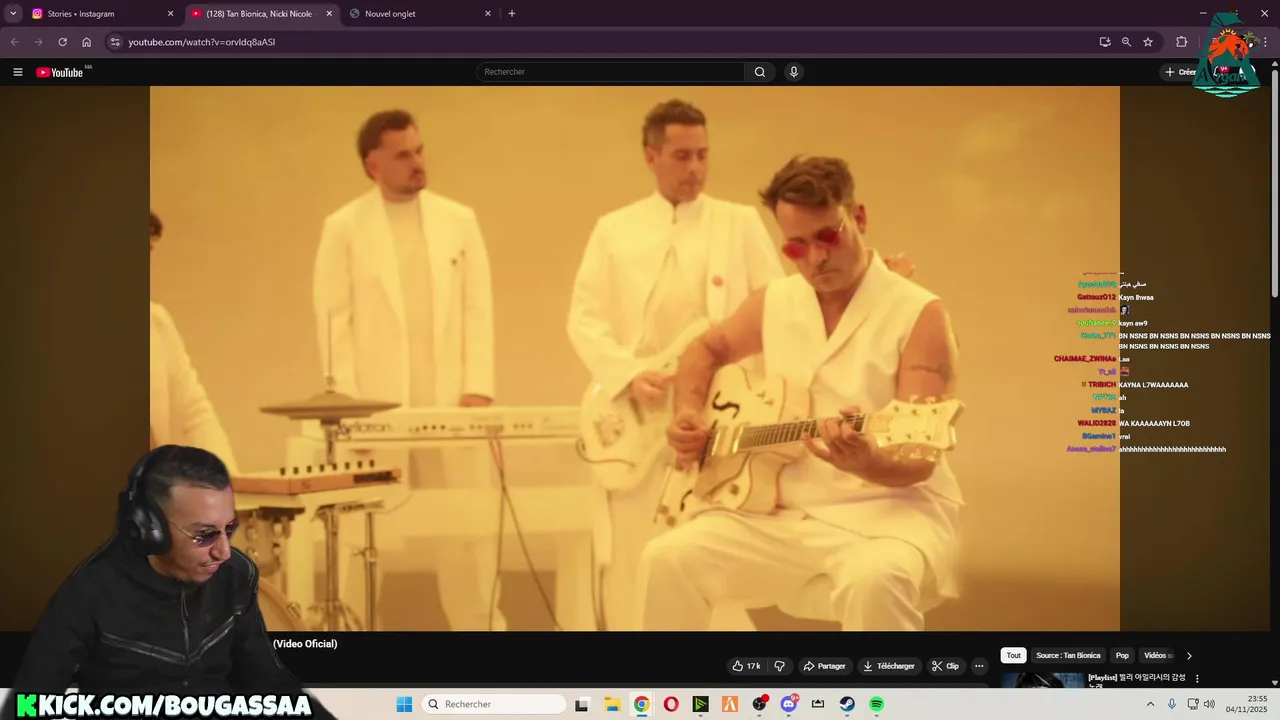Click the install app icon in address bar
Image resolution: width=1280 pixels, height=720 pixels.
click(x=1105, y=42)
